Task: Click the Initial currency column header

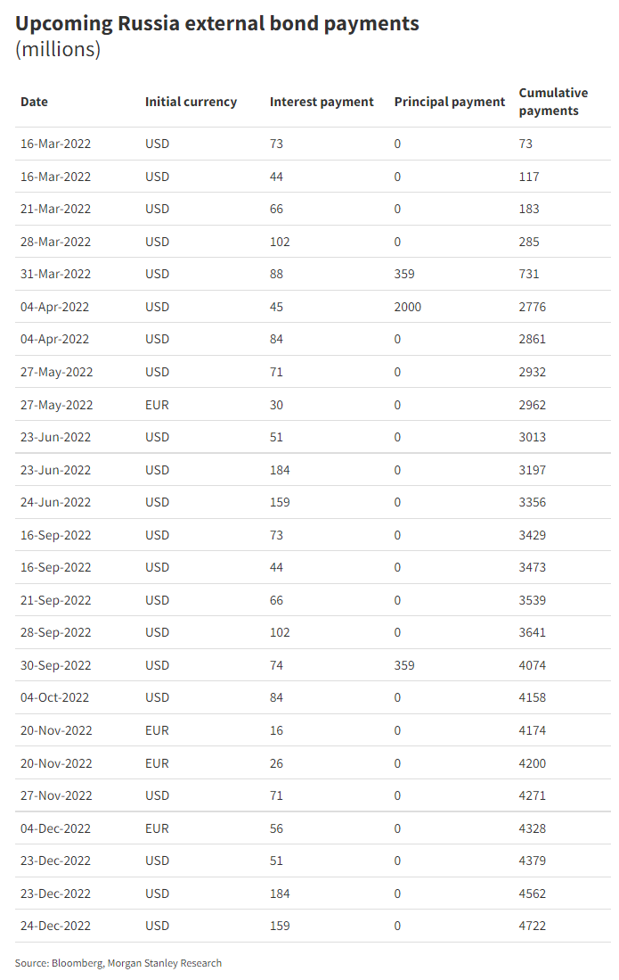Action: [191, 101]
